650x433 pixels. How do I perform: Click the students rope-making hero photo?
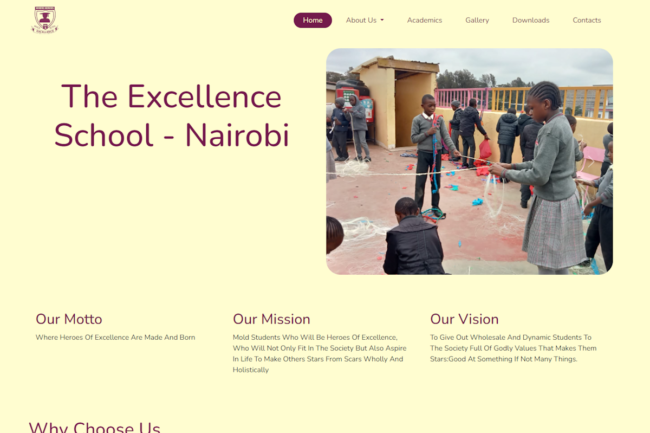click(469, 162)
